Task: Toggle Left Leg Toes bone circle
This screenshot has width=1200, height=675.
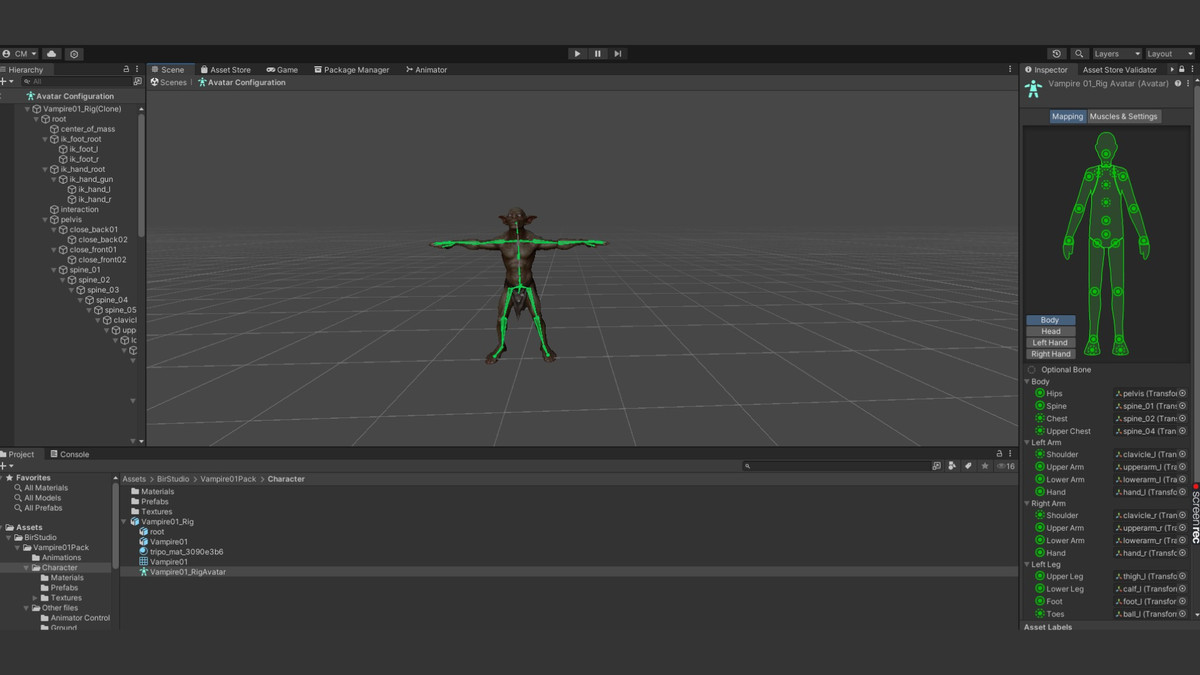Action: coord(1040,614)
